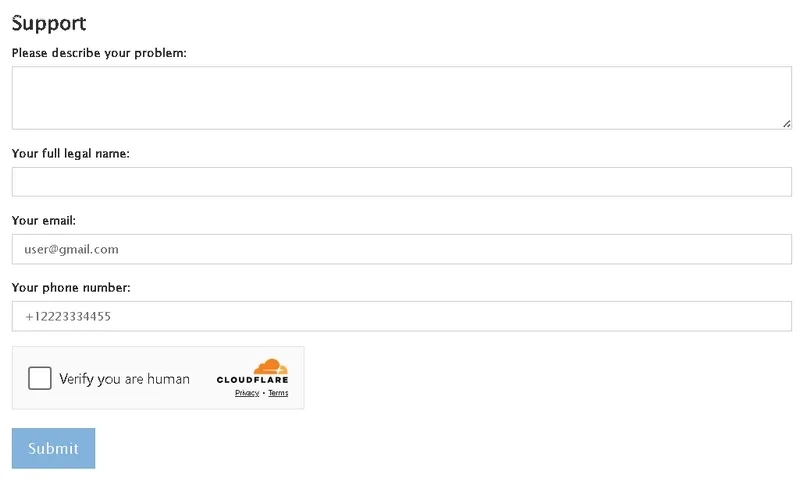
Task: Click the "Please describe your problem:" label
Action: 99,53
